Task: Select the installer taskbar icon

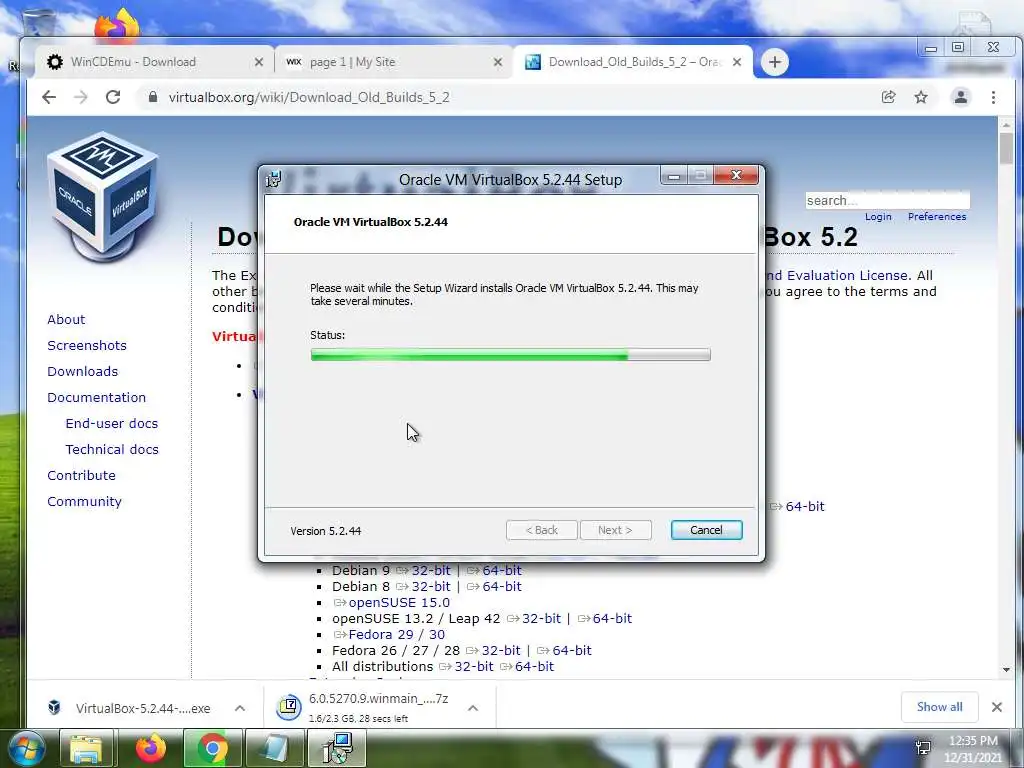Action: click(337, 749)
